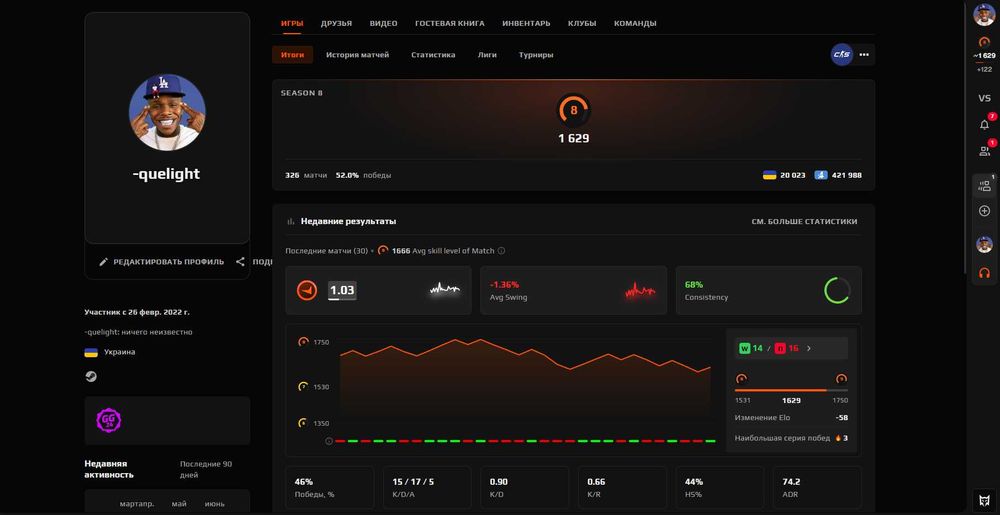
Task: Click the Ukraine flag under profile bio
Action: (x=91, y=352)
